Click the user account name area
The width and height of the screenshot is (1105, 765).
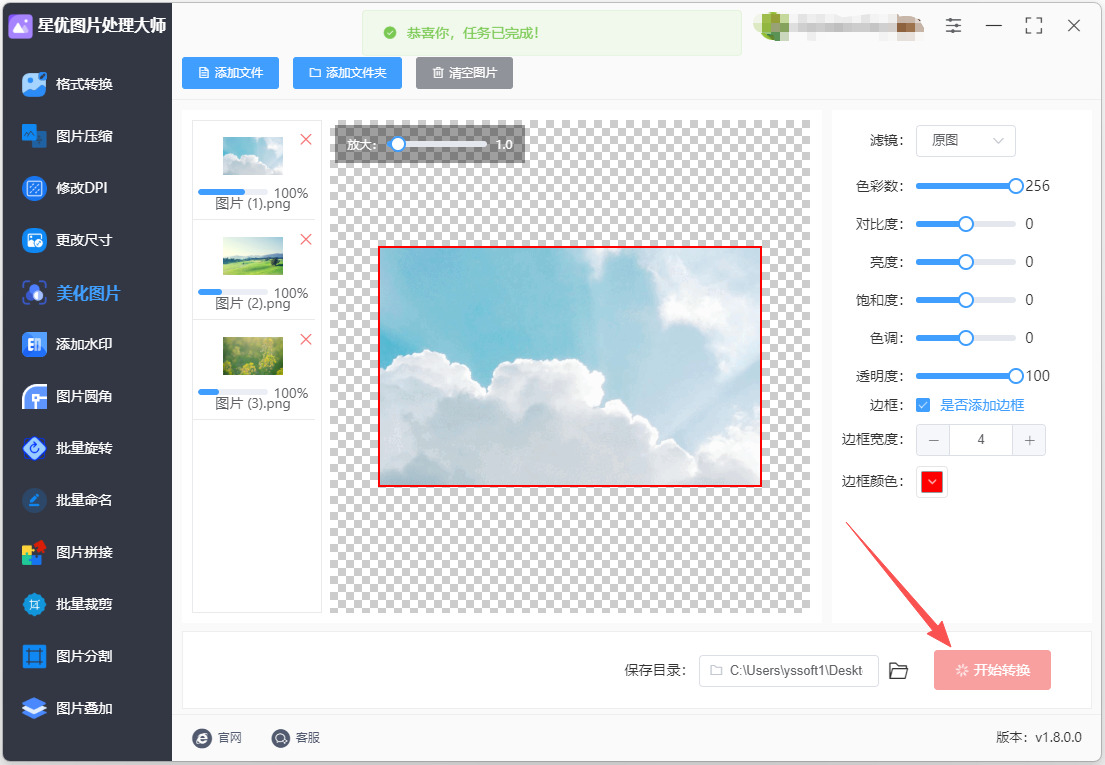(x=839, y=27)
